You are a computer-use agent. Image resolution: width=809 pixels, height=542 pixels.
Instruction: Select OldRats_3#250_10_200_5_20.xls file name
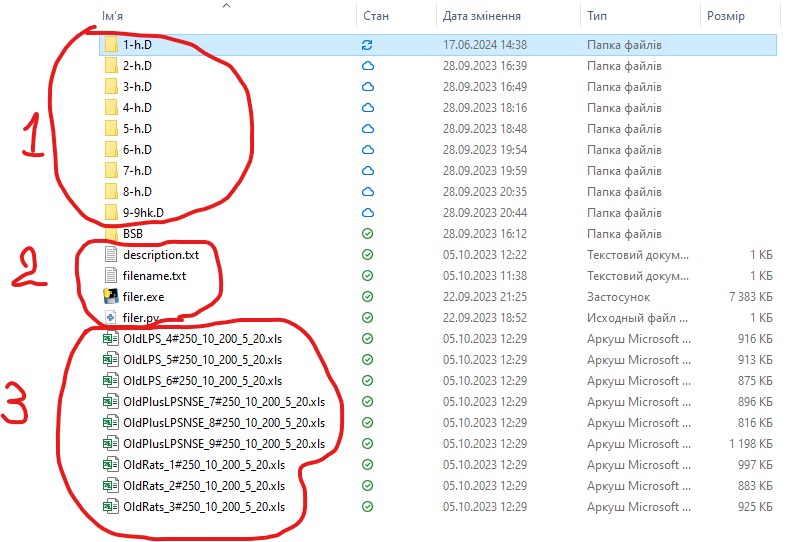point(204,507)
